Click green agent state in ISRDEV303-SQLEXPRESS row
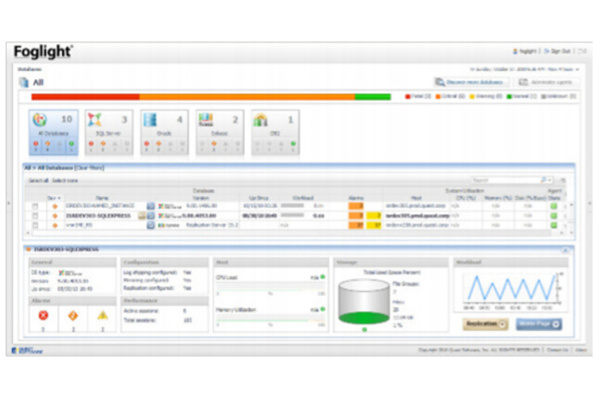 pos(554,216)
